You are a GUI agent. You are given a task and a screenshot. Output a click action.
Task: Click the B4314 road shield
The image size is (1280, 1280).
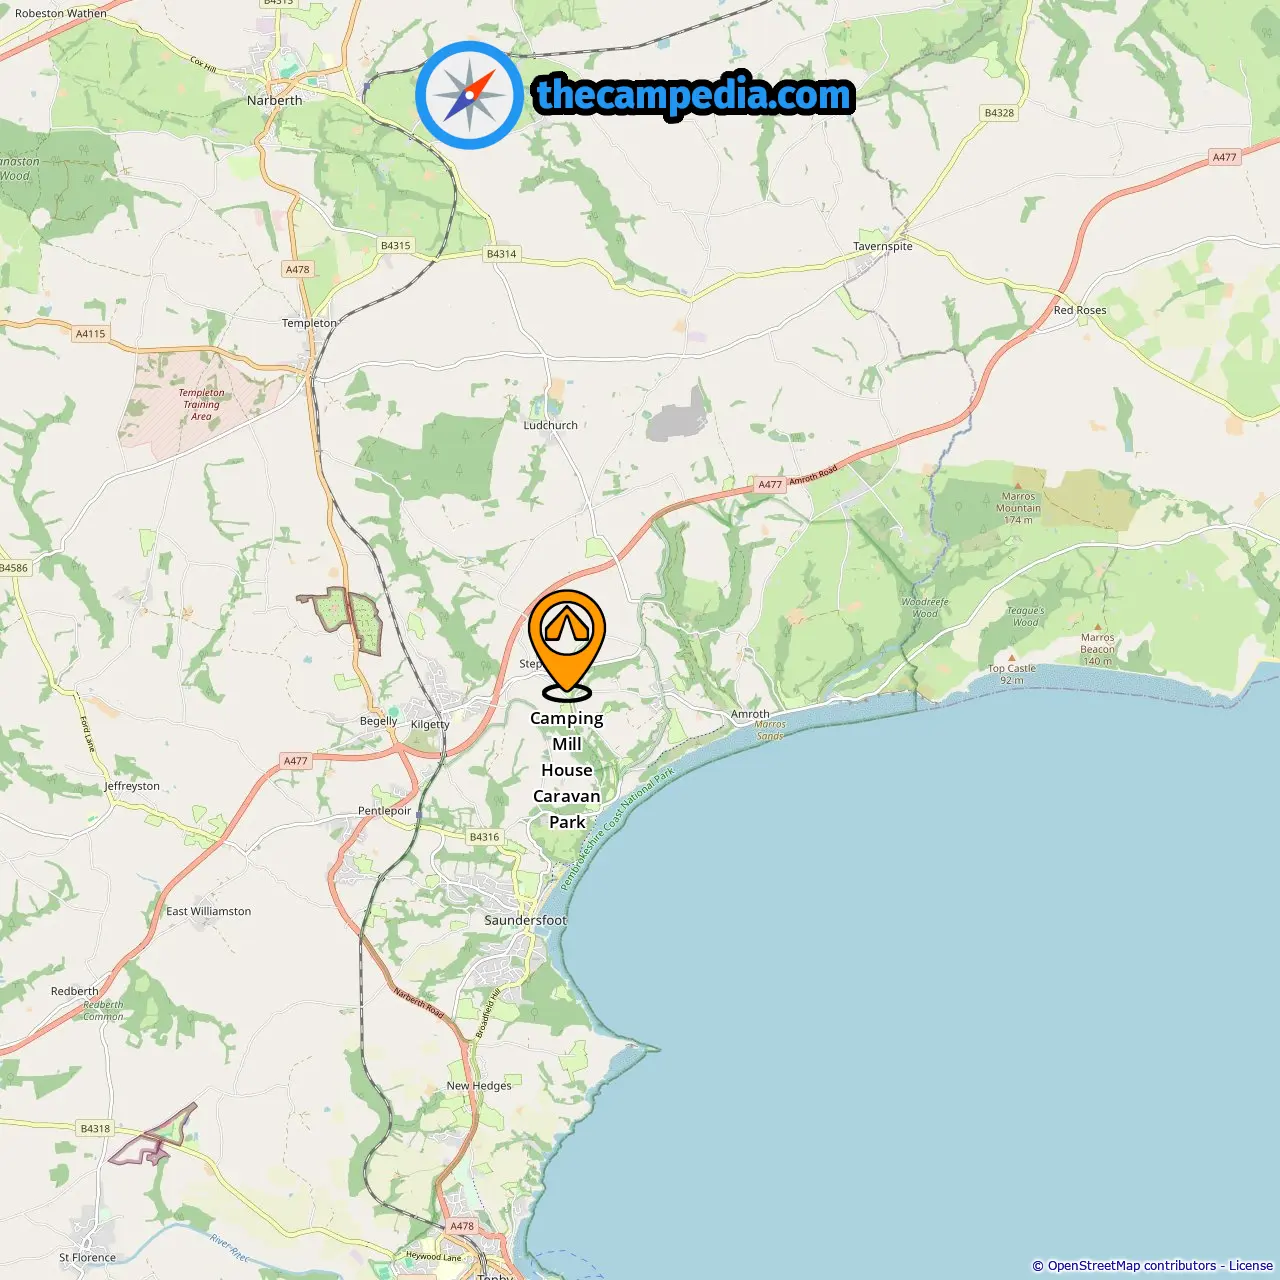pyautogui.click(x=502, y=254)
